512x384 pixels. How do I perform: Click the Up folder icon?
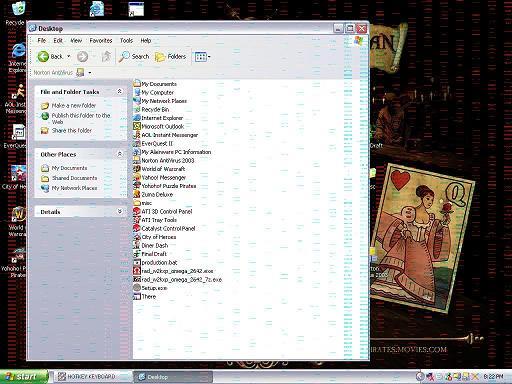(x=106, y=56)
